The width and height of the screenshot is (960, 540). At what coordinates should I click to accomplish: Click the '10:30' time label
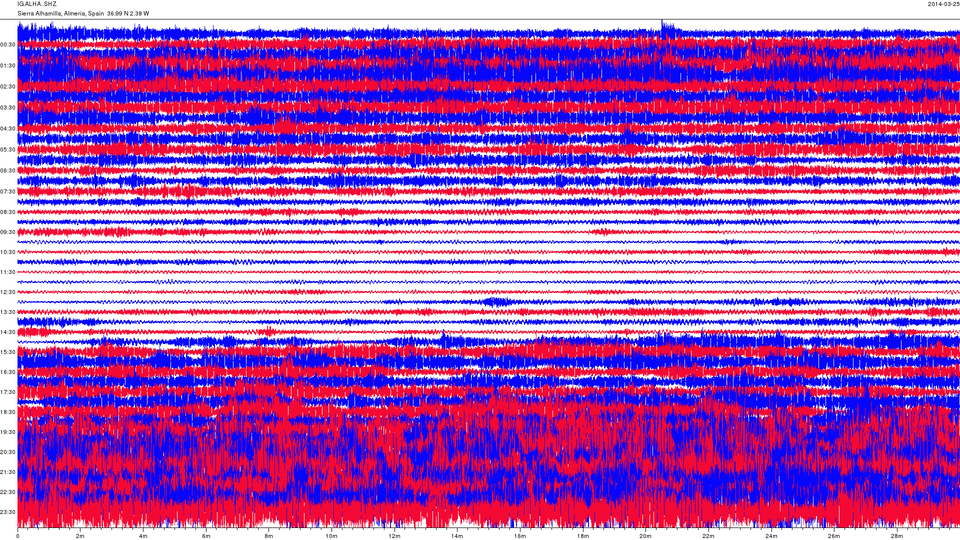[8, 252]
